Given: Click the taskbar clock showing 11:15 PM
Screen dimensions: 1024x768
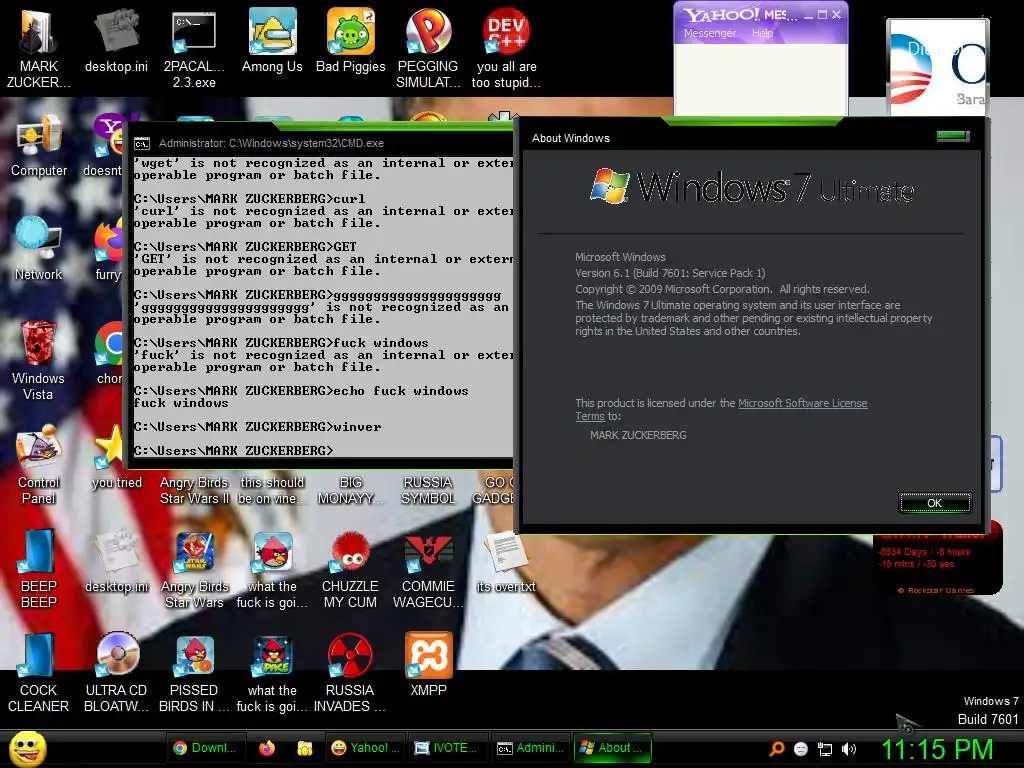Looking at the screenshot, I should tap(937, 749).
